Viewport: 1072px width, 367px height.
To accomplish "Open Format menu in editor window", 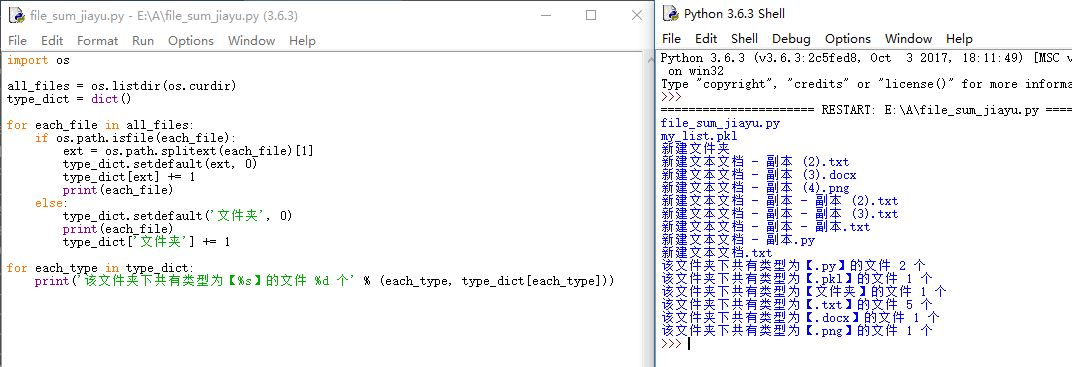I will pos(98,40).
